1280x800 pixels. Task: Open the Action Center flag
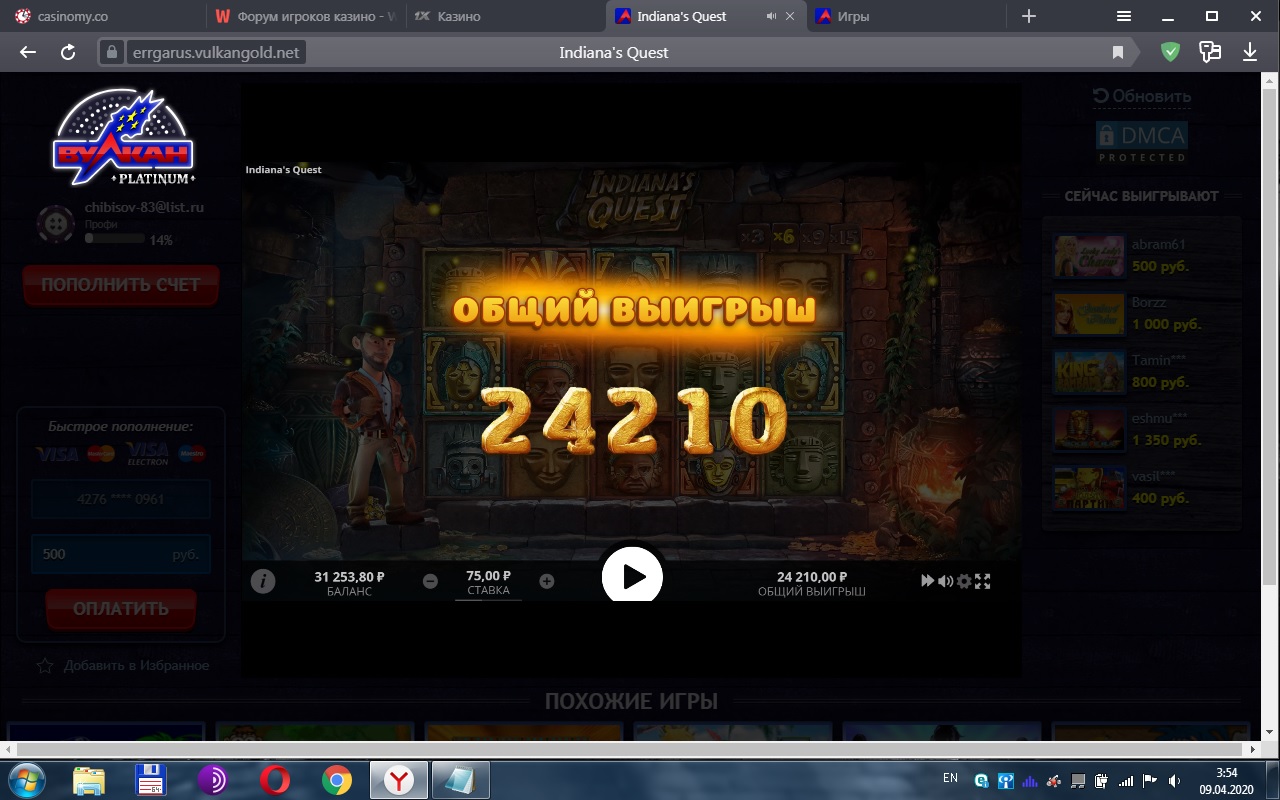point(1150,780)
